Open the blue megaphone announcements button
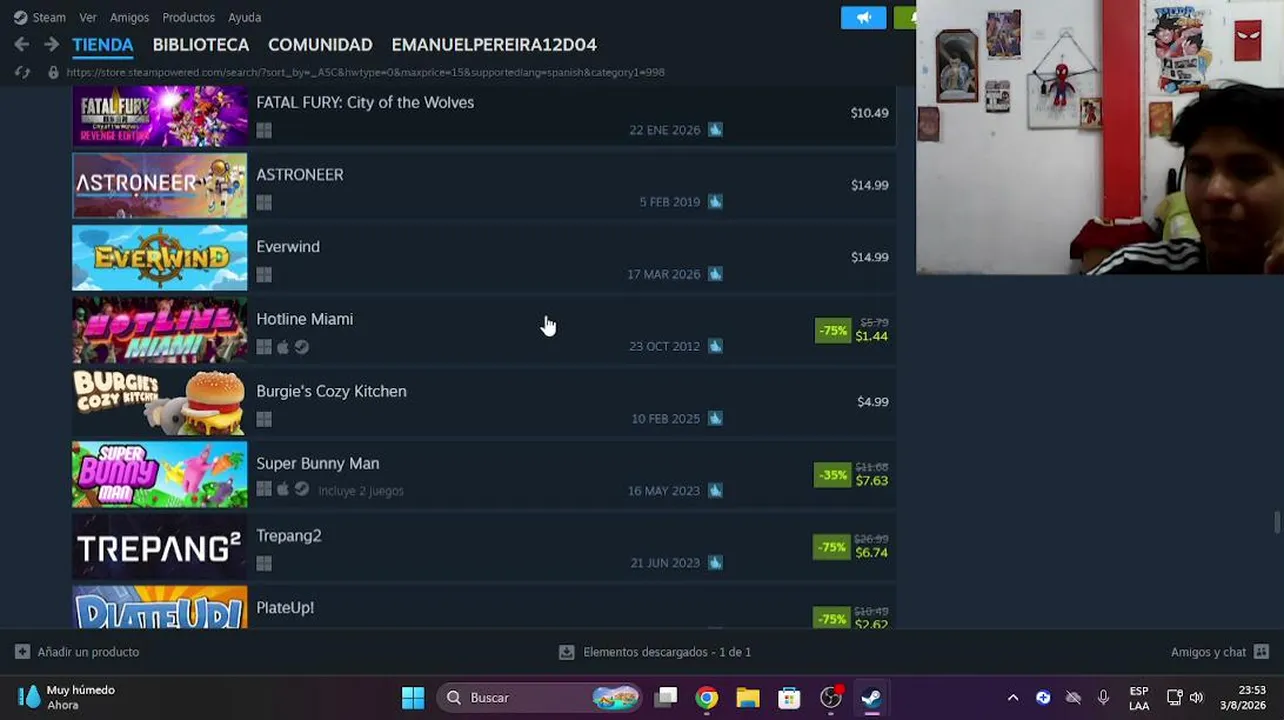Viewport: 1284px width, 720px height. tap(864, 17)
